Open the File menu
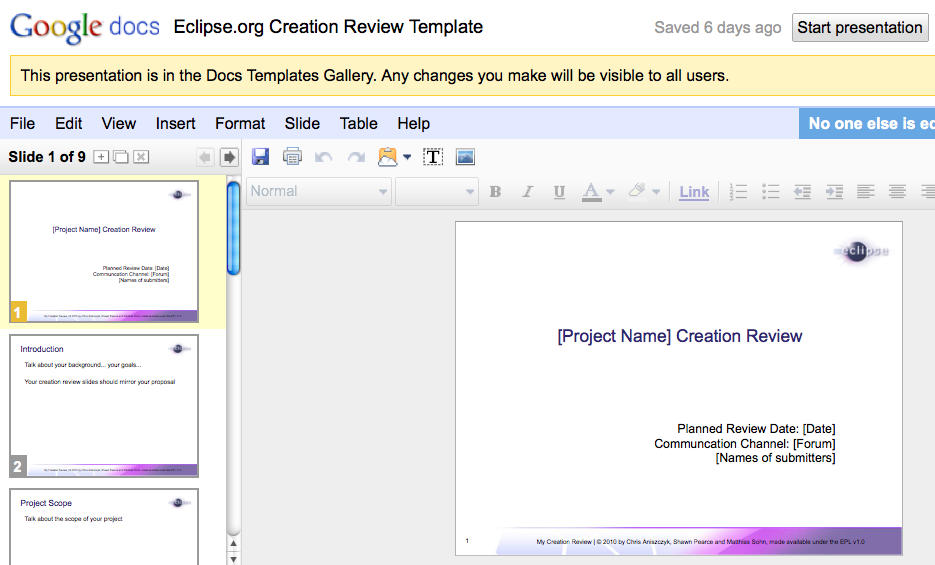This screenshot has height=565, width=935. tap(23, 123)
